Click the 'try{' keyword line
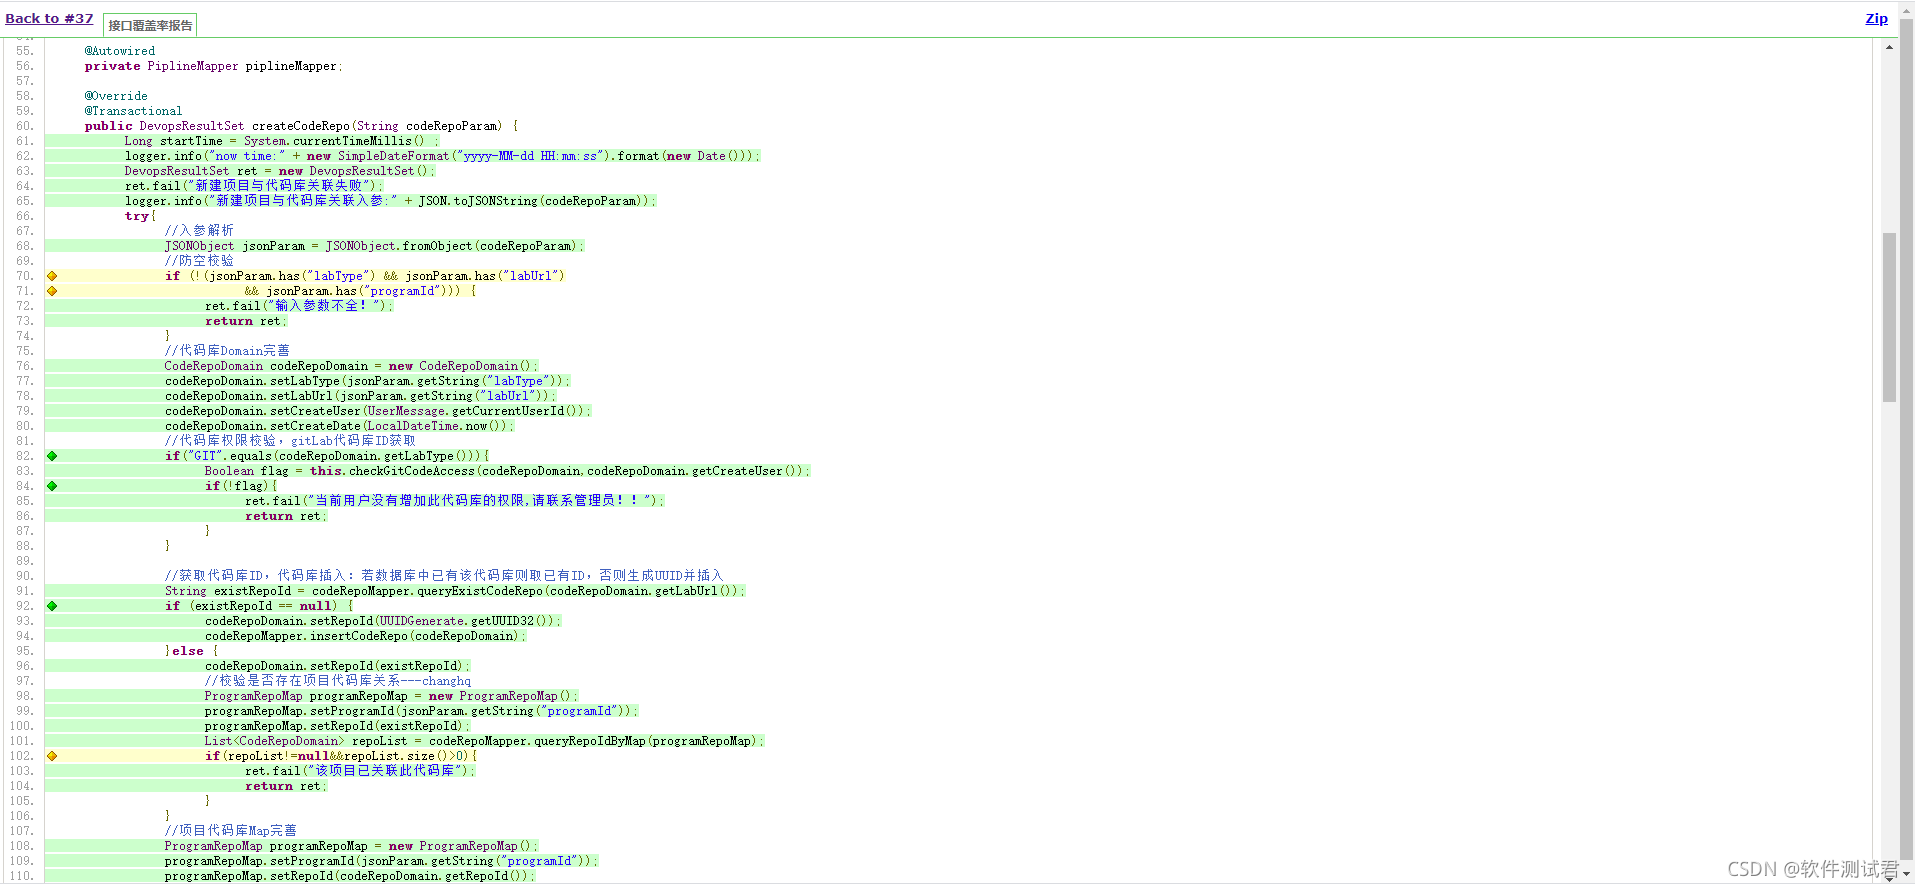The height and width of the screenshot is (887, 1915). pyautogui.click(x=140, y=216)
